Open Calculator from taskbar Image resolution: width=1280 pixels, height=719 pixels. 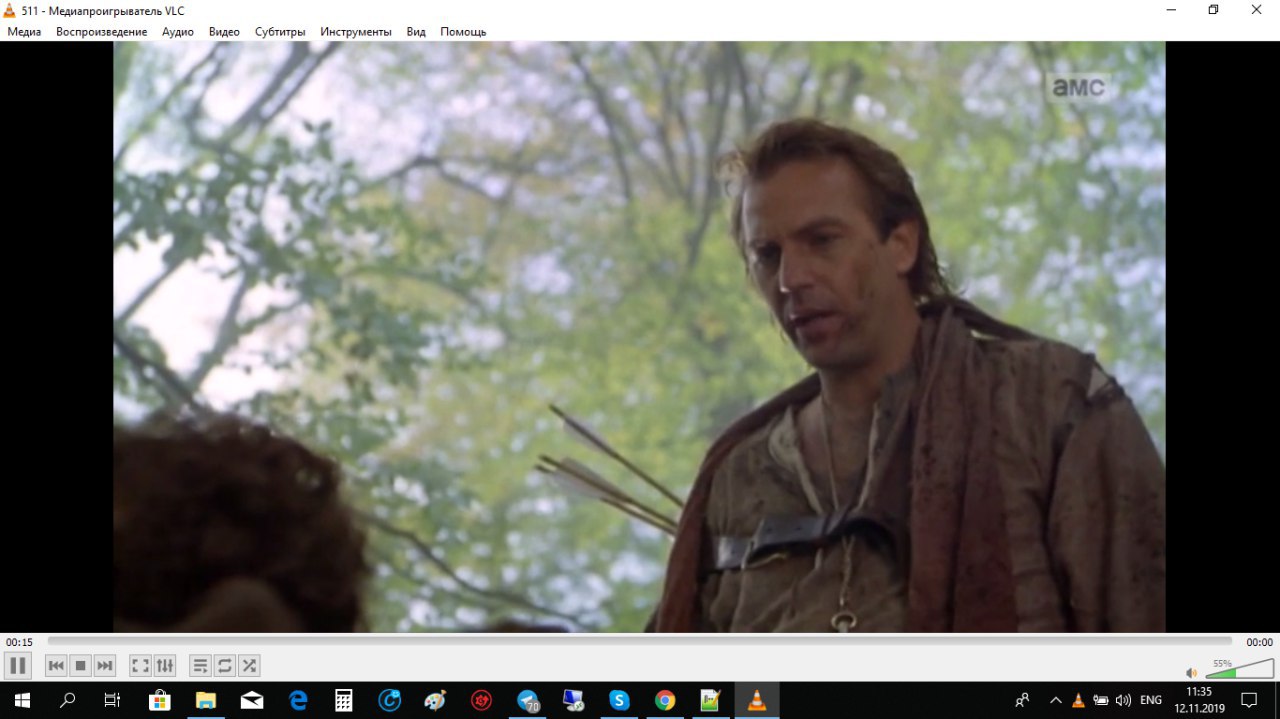click(x=343, y=700)
